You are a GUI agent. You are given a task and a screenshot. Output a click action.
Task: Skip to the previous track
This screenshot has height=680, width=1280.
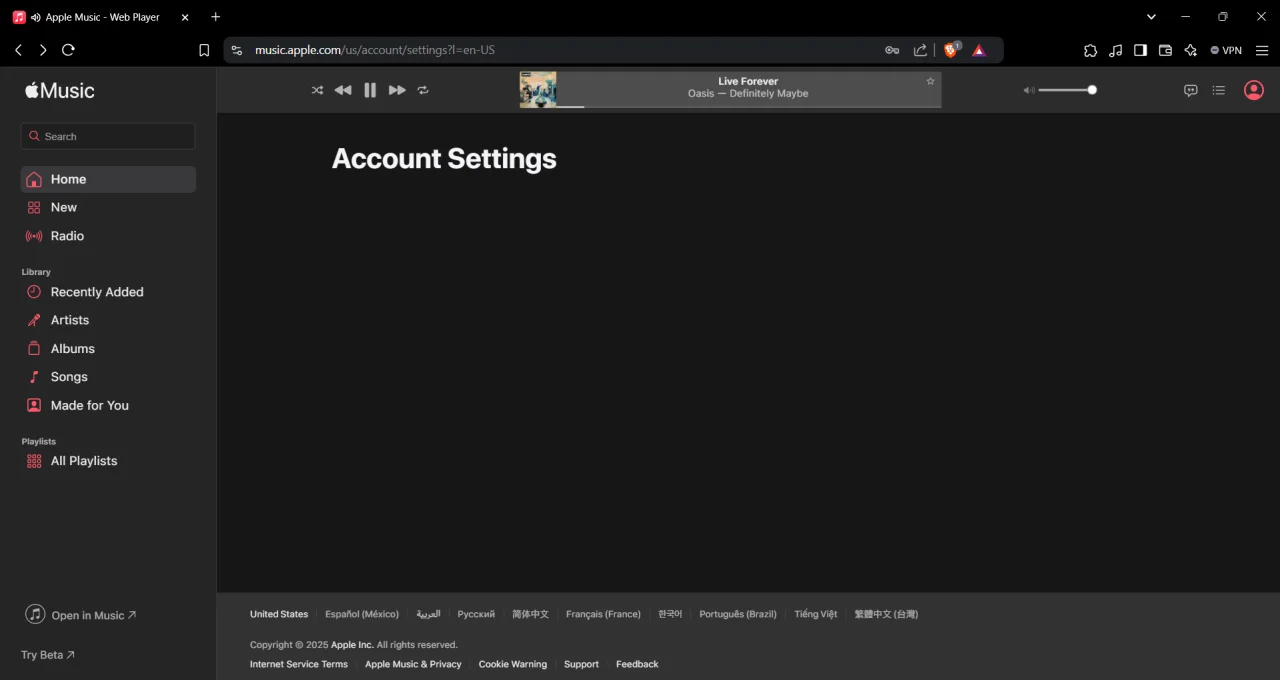coord(343,90)
